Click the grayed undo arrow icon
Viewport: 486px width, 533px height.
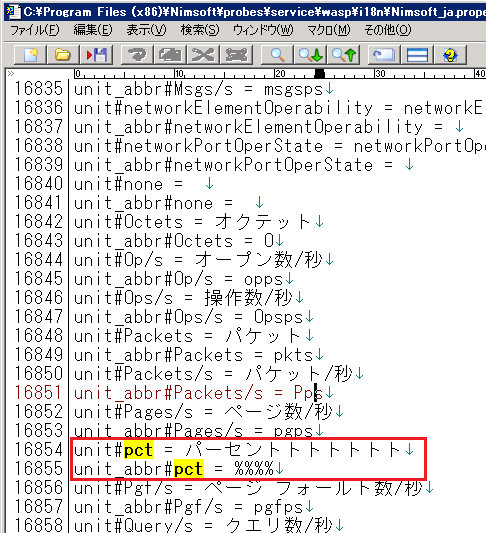pyautogui.click(x=137, y=54)
